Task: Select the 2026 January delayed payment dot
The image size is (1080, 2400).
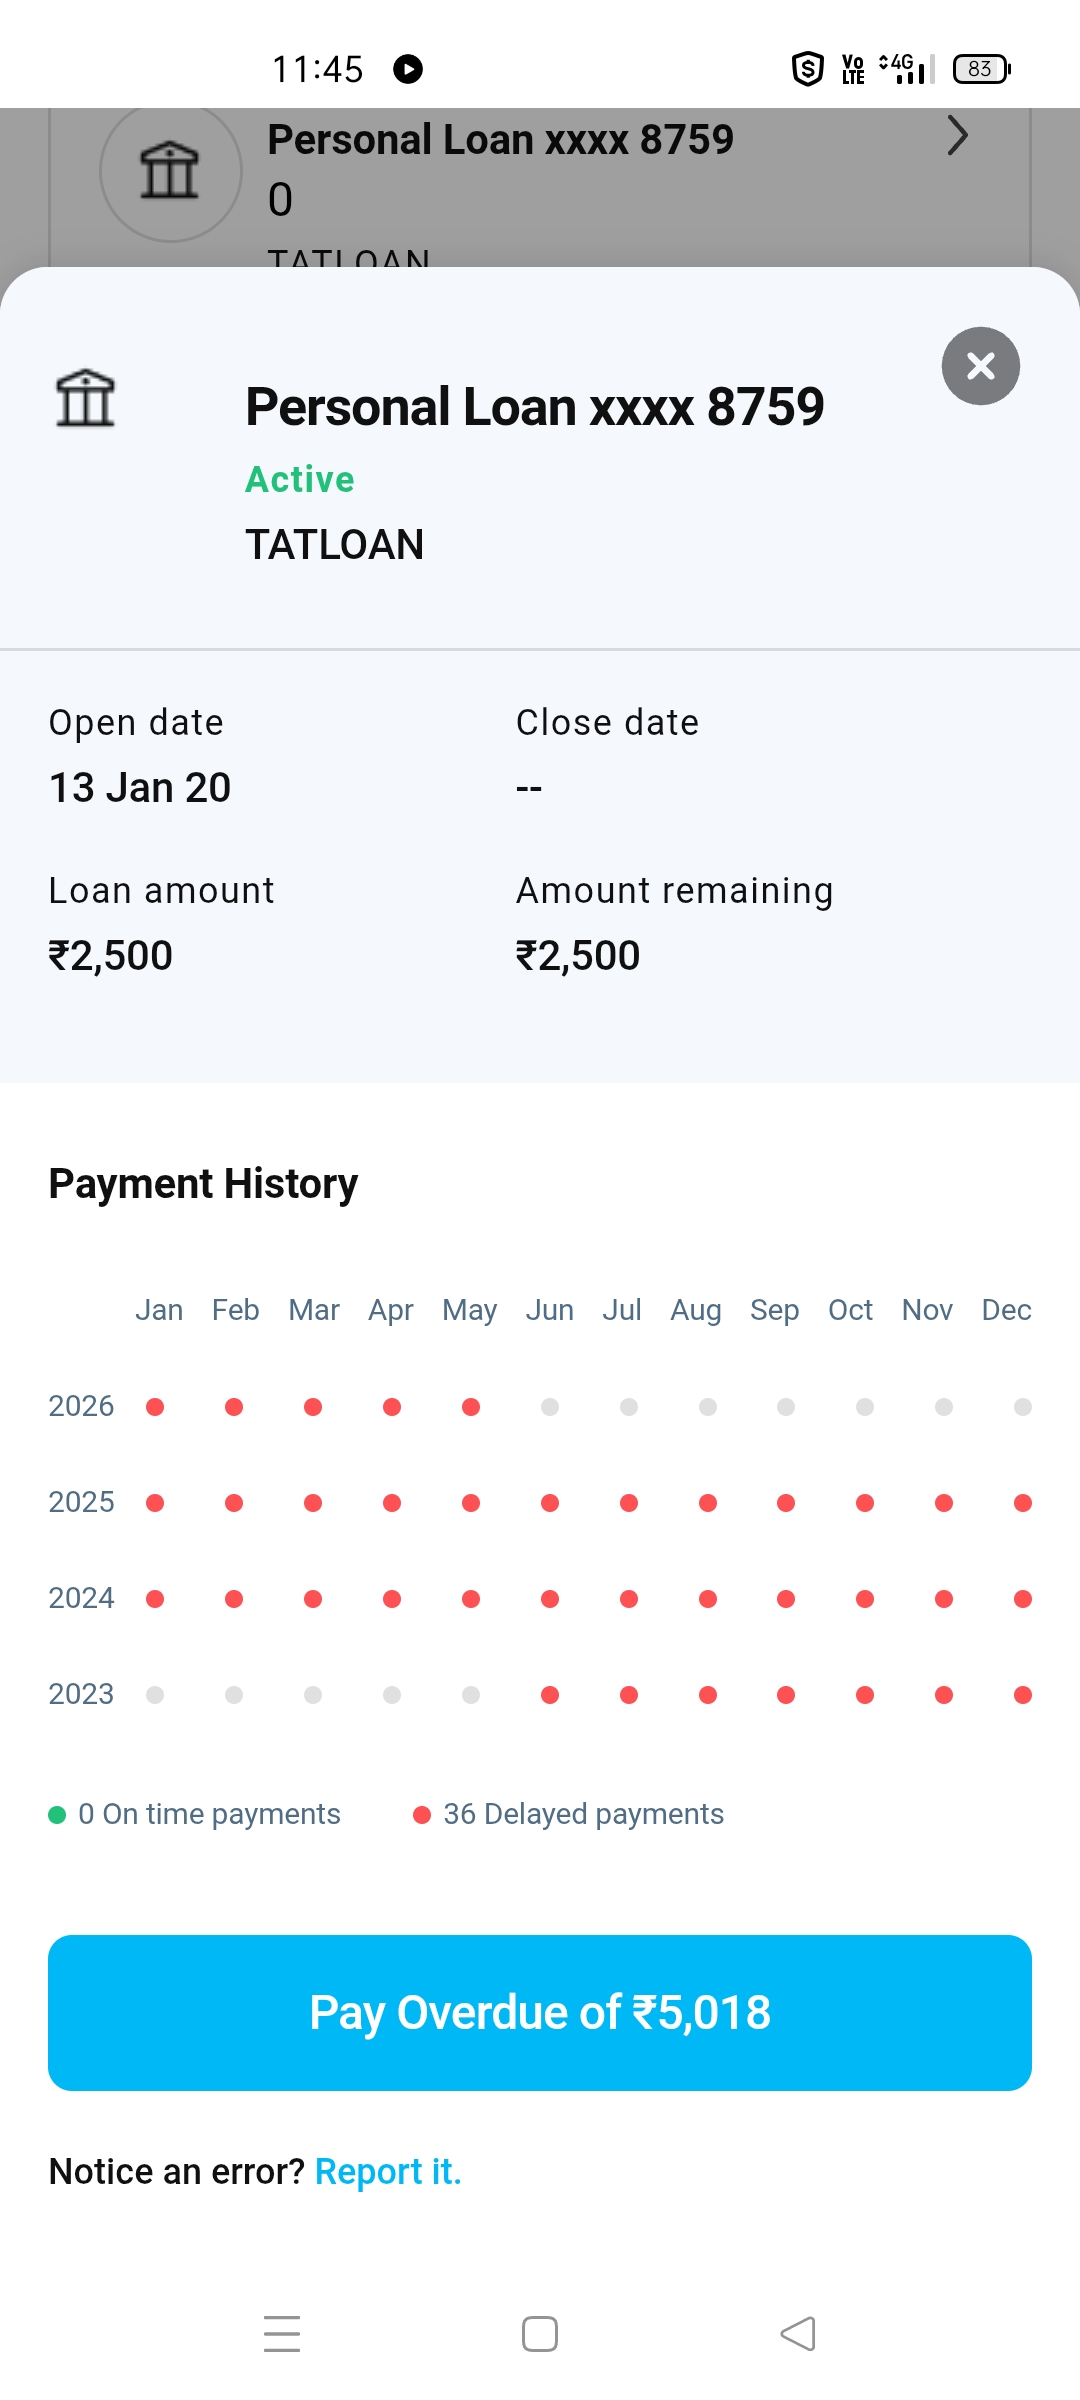Action: click(x=155, y=1407)
